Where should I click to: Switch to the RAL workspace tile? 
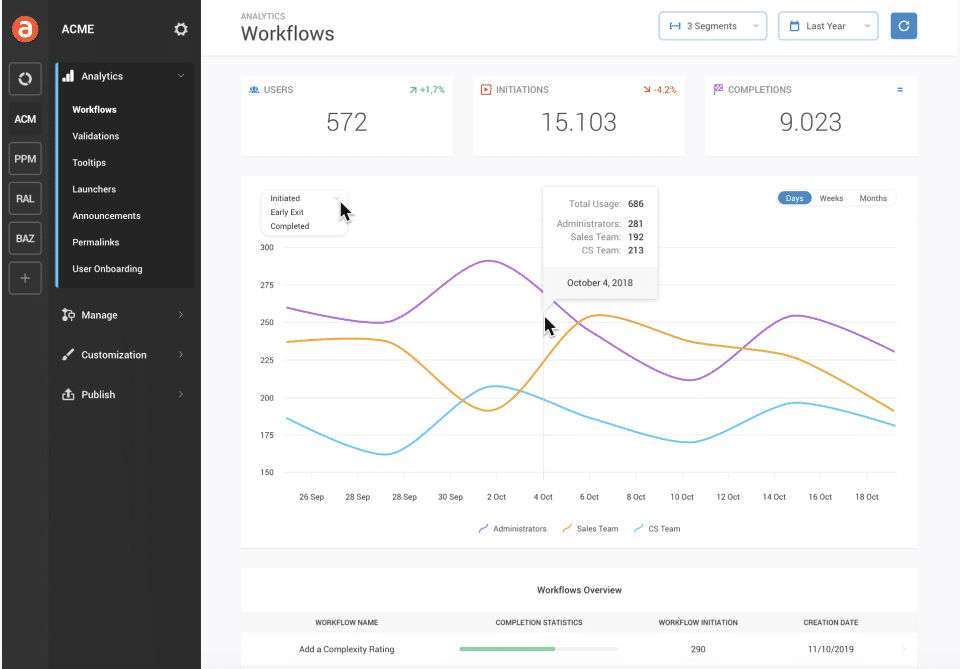click(x=25, y=198)
